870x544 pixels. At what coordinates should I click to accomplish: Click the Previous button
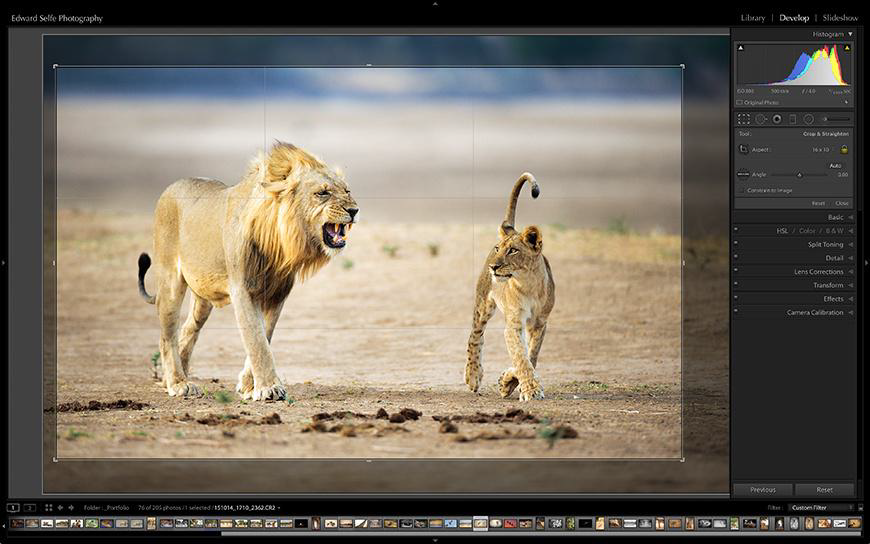763,490
